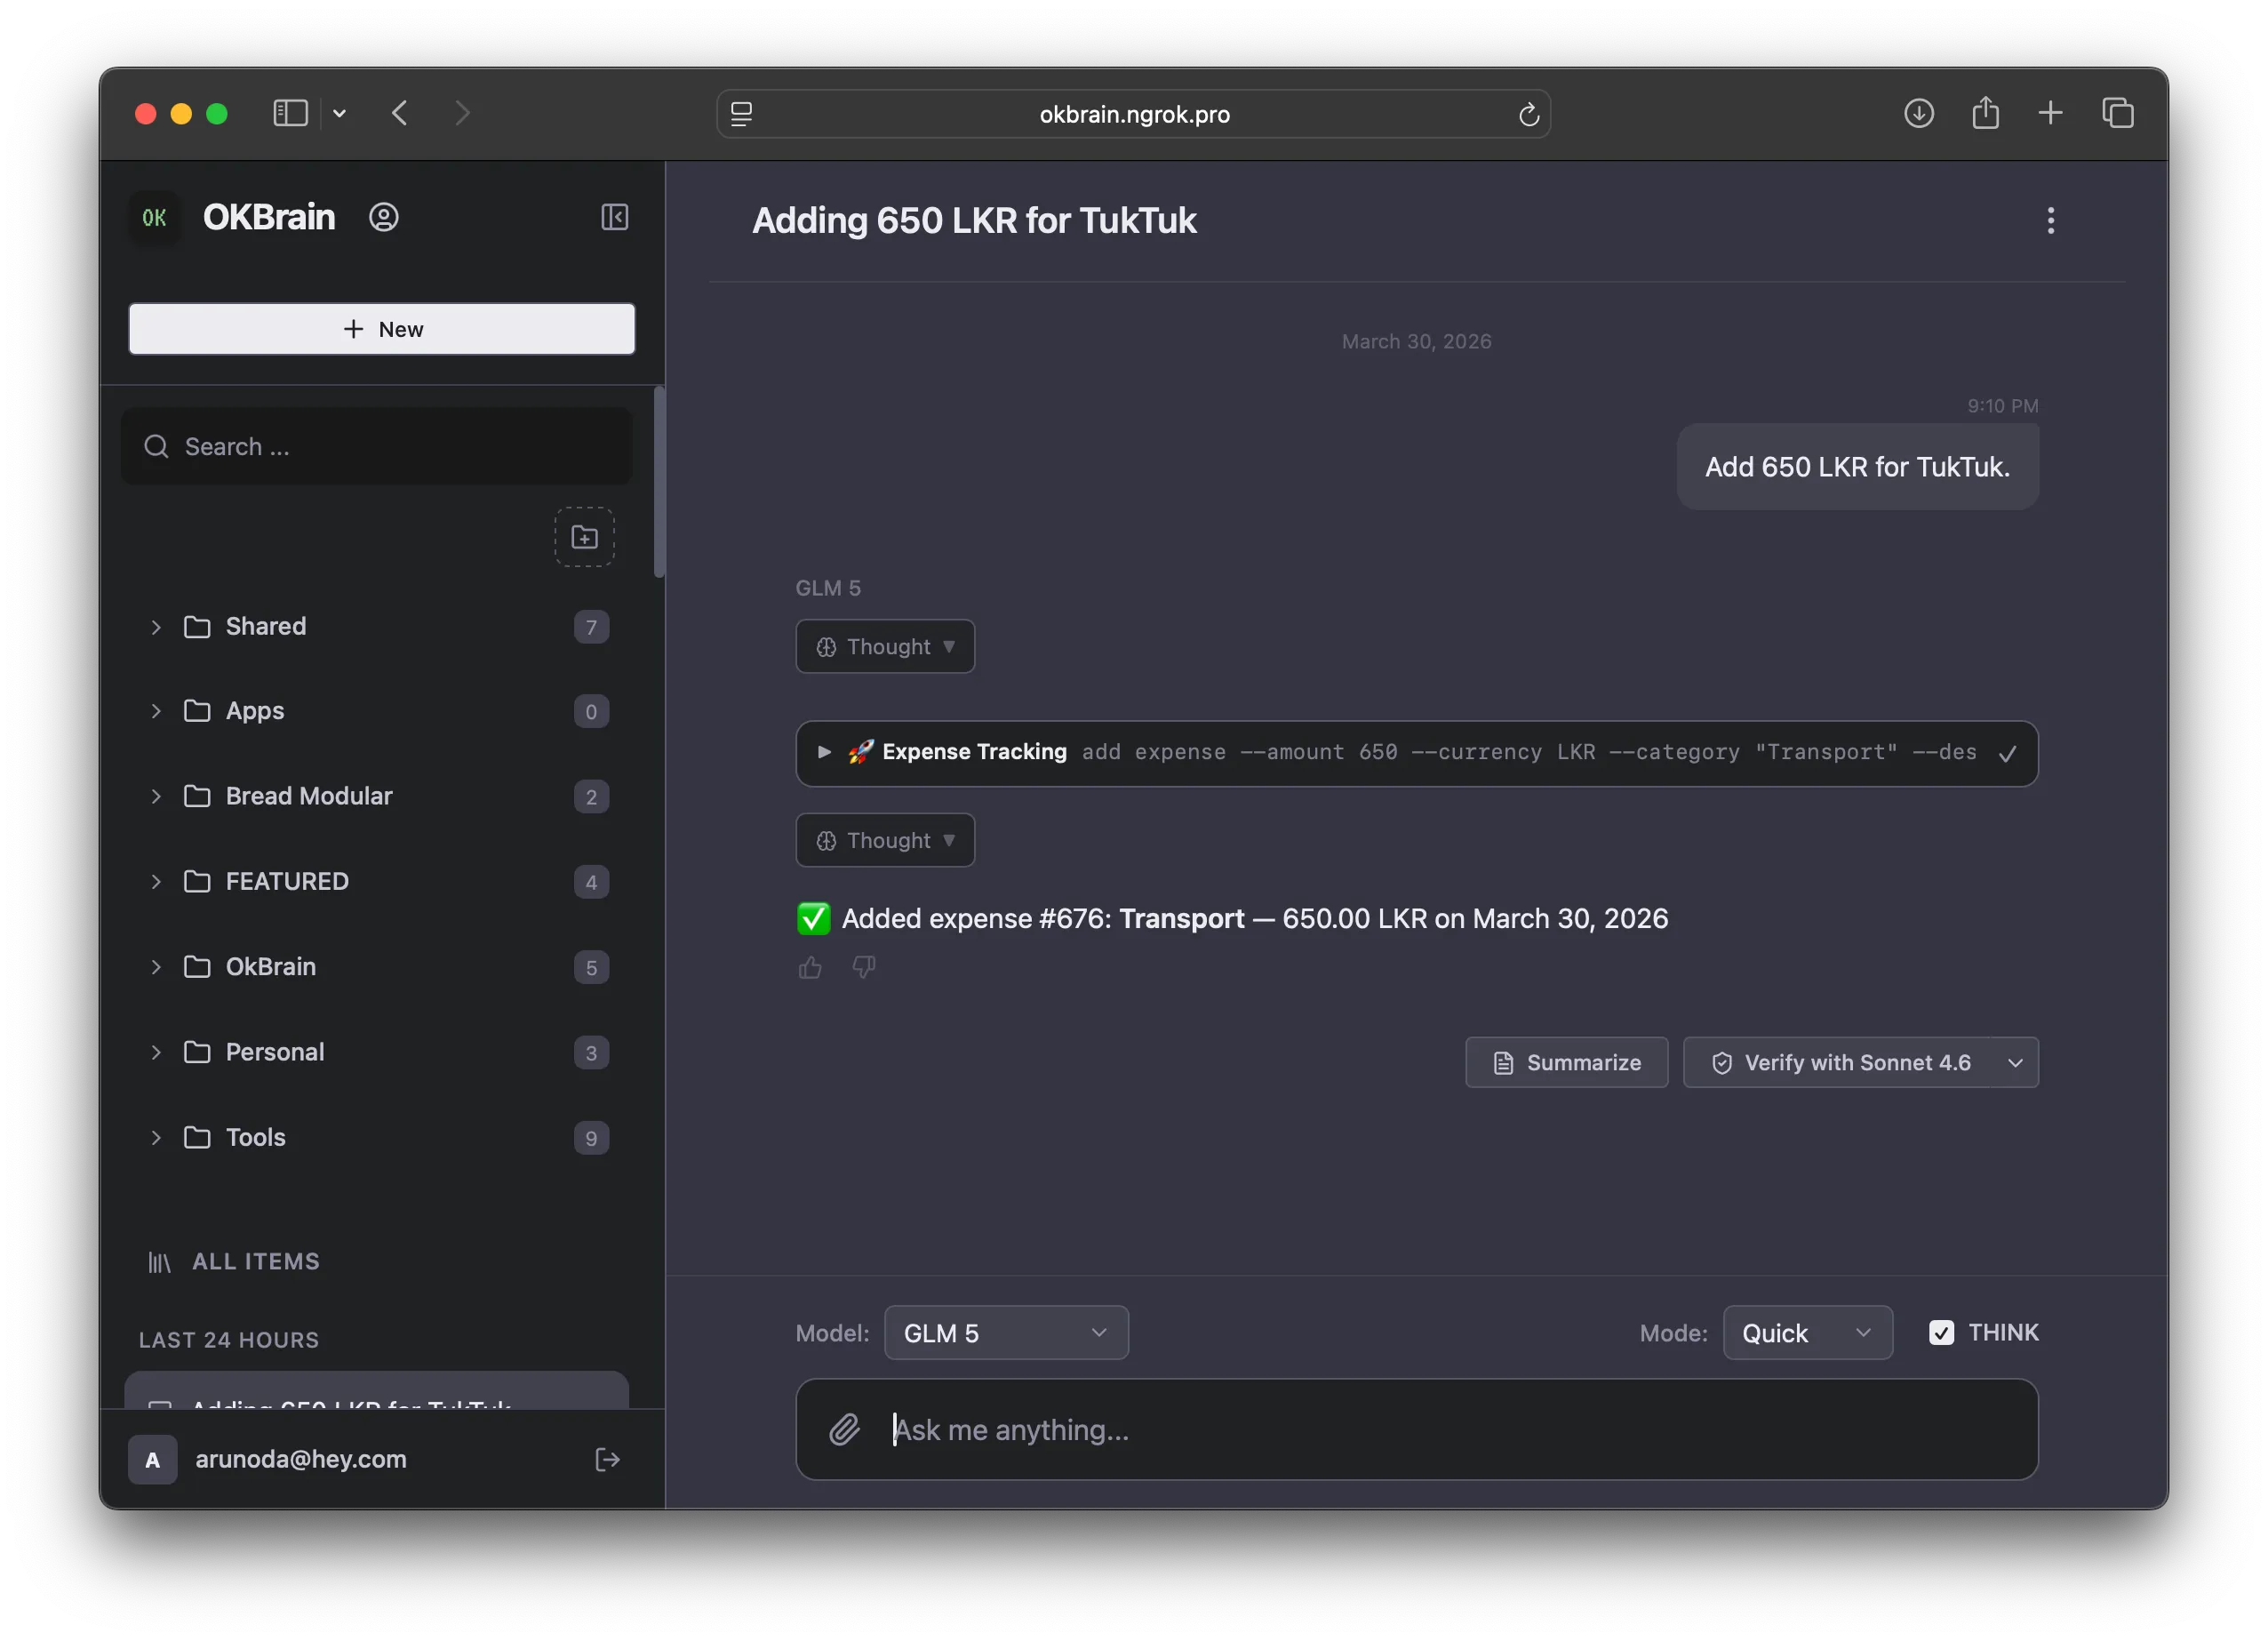Click the Ask me anything input field
The width and height of the screenshot is (2268, 1641).
(1300, 1430)
